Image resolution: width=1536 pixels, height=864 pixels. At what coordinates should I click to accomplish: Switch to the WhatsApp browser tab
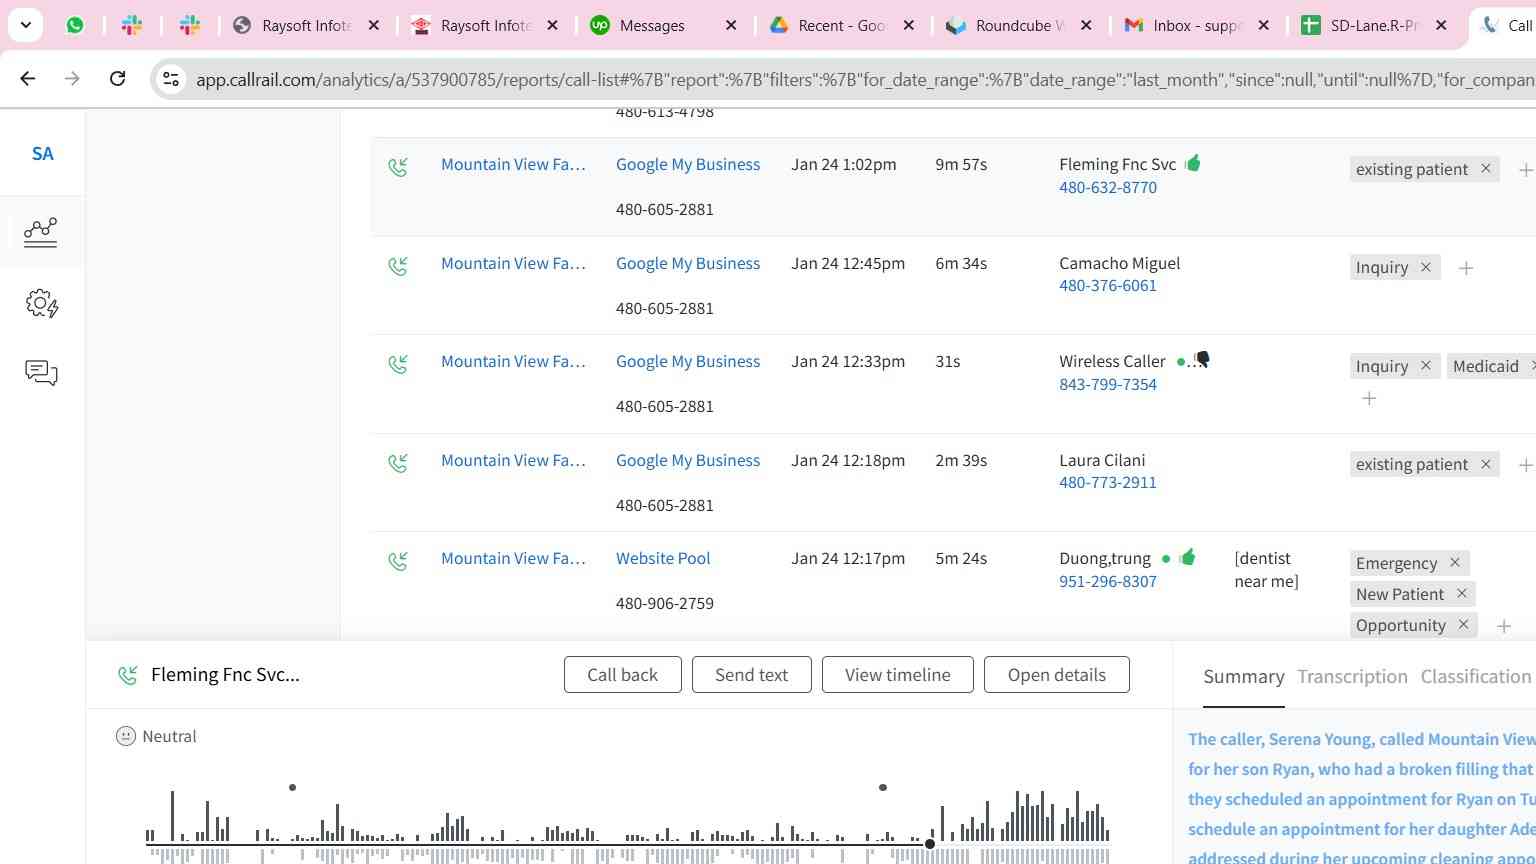[75, 25]
